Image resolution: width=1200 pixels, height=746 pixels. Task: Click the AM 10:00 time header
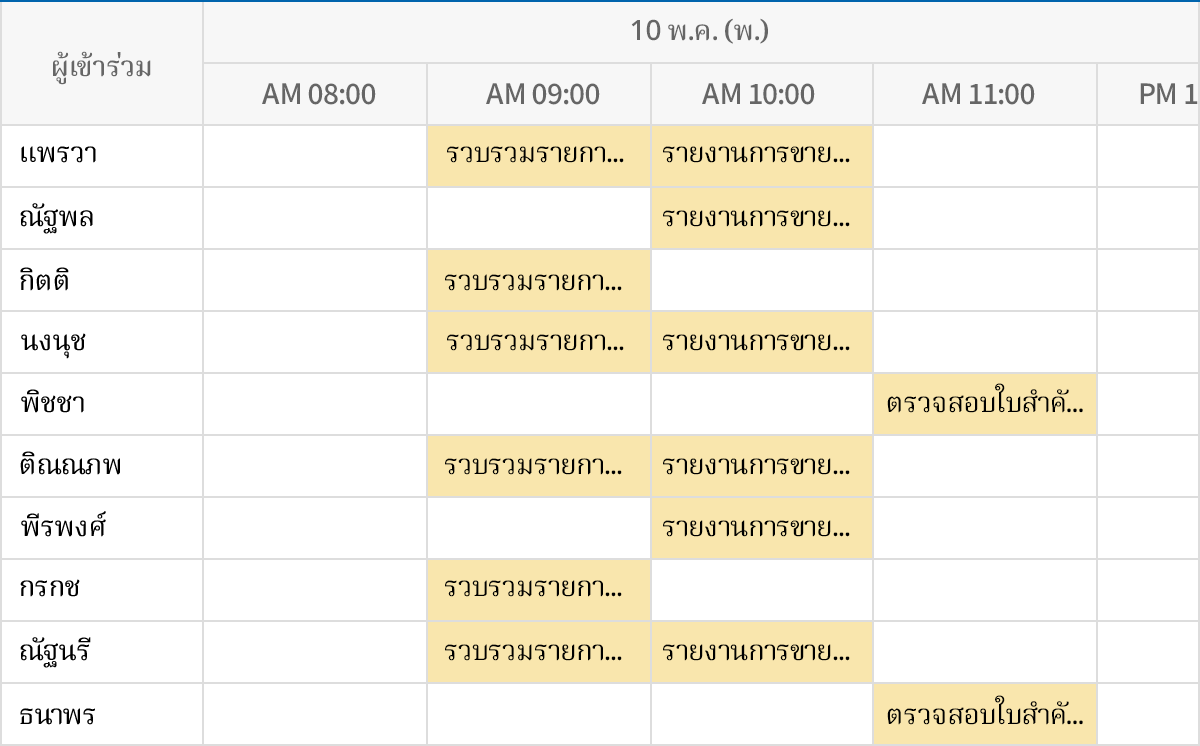click(x=758, y=95)
